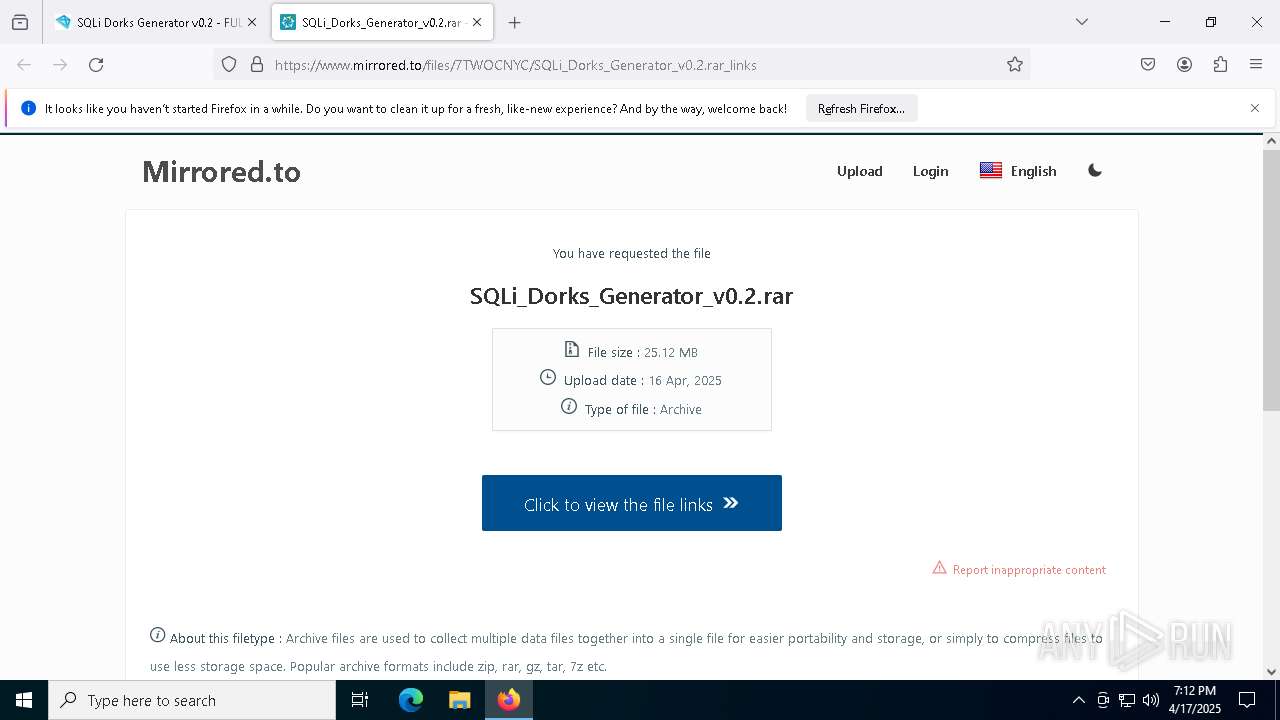
Task: Go back to previous page
Action: tap(24, 65)
